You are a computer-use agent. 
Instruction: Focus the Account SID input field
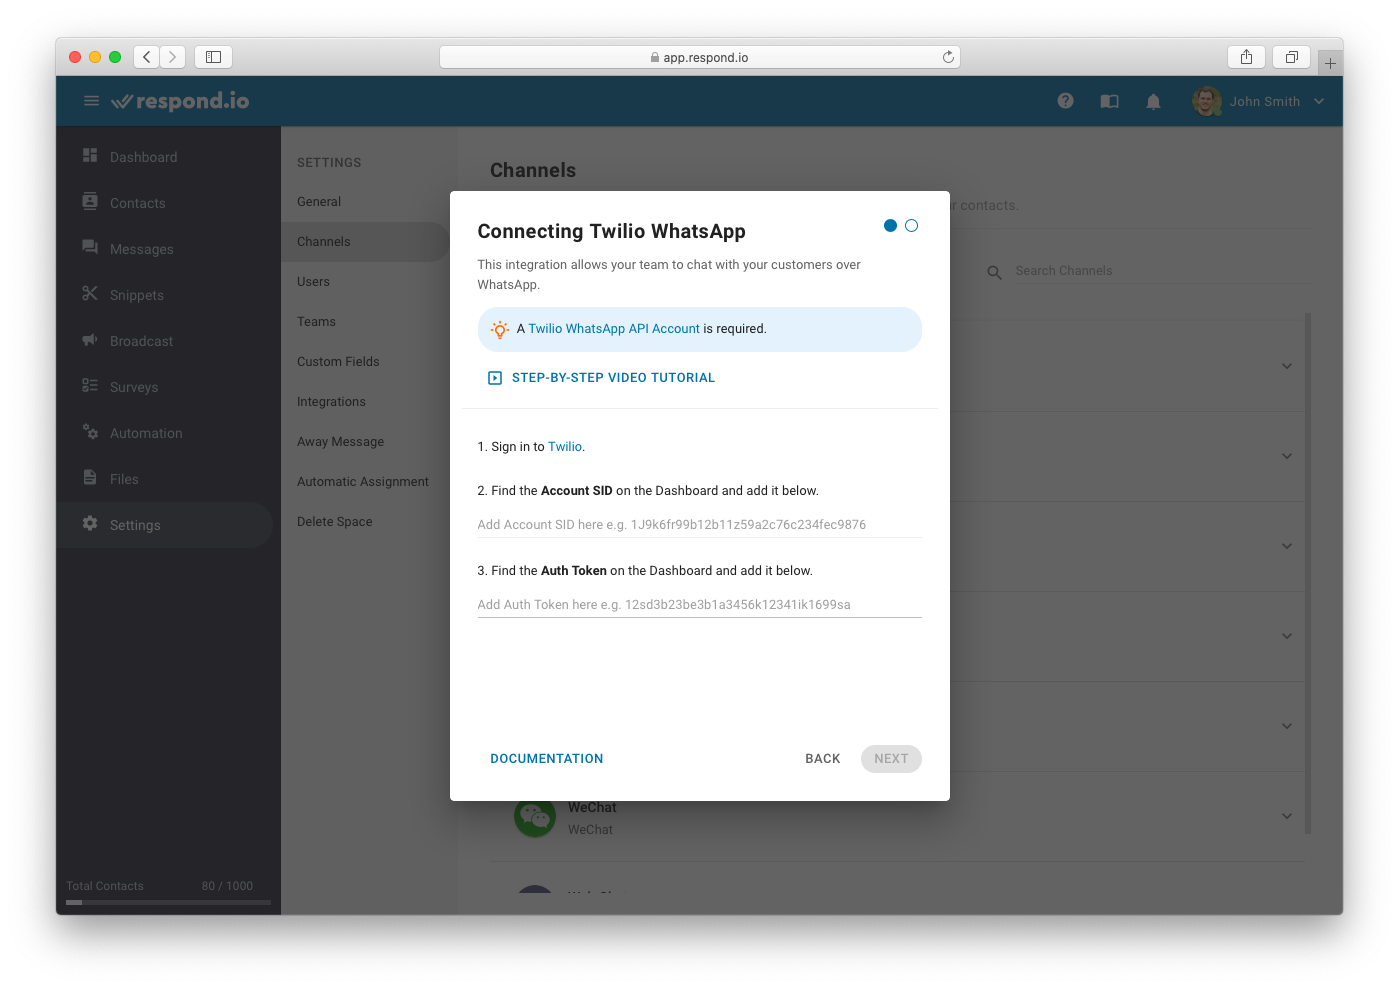(699, 525)
